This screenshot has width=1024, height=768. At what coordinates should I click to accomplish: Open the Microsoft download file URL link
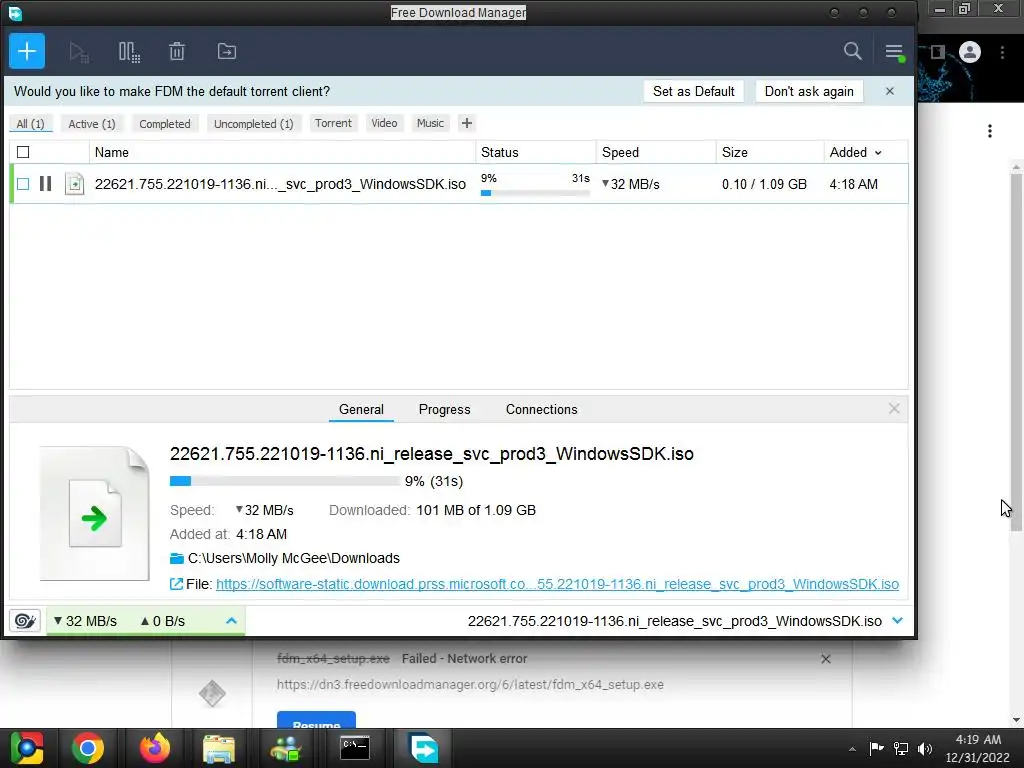pyautogui.click(x=557, y=584)
